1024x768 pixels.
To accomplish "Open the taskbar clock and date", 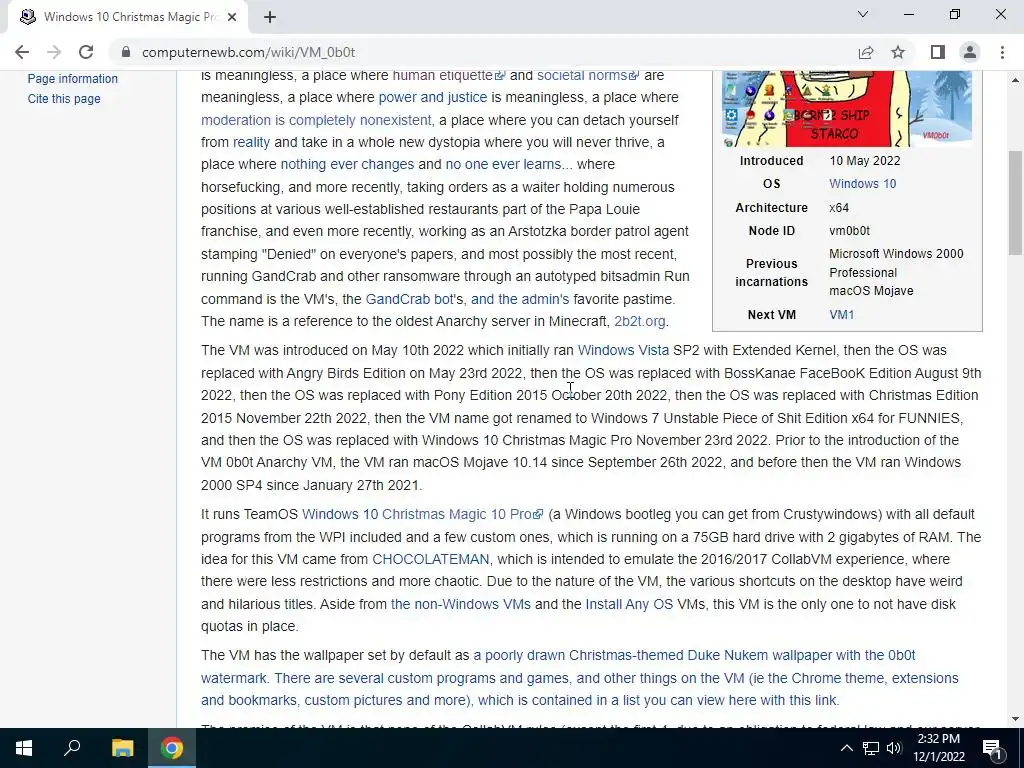I will pos(939,748).
